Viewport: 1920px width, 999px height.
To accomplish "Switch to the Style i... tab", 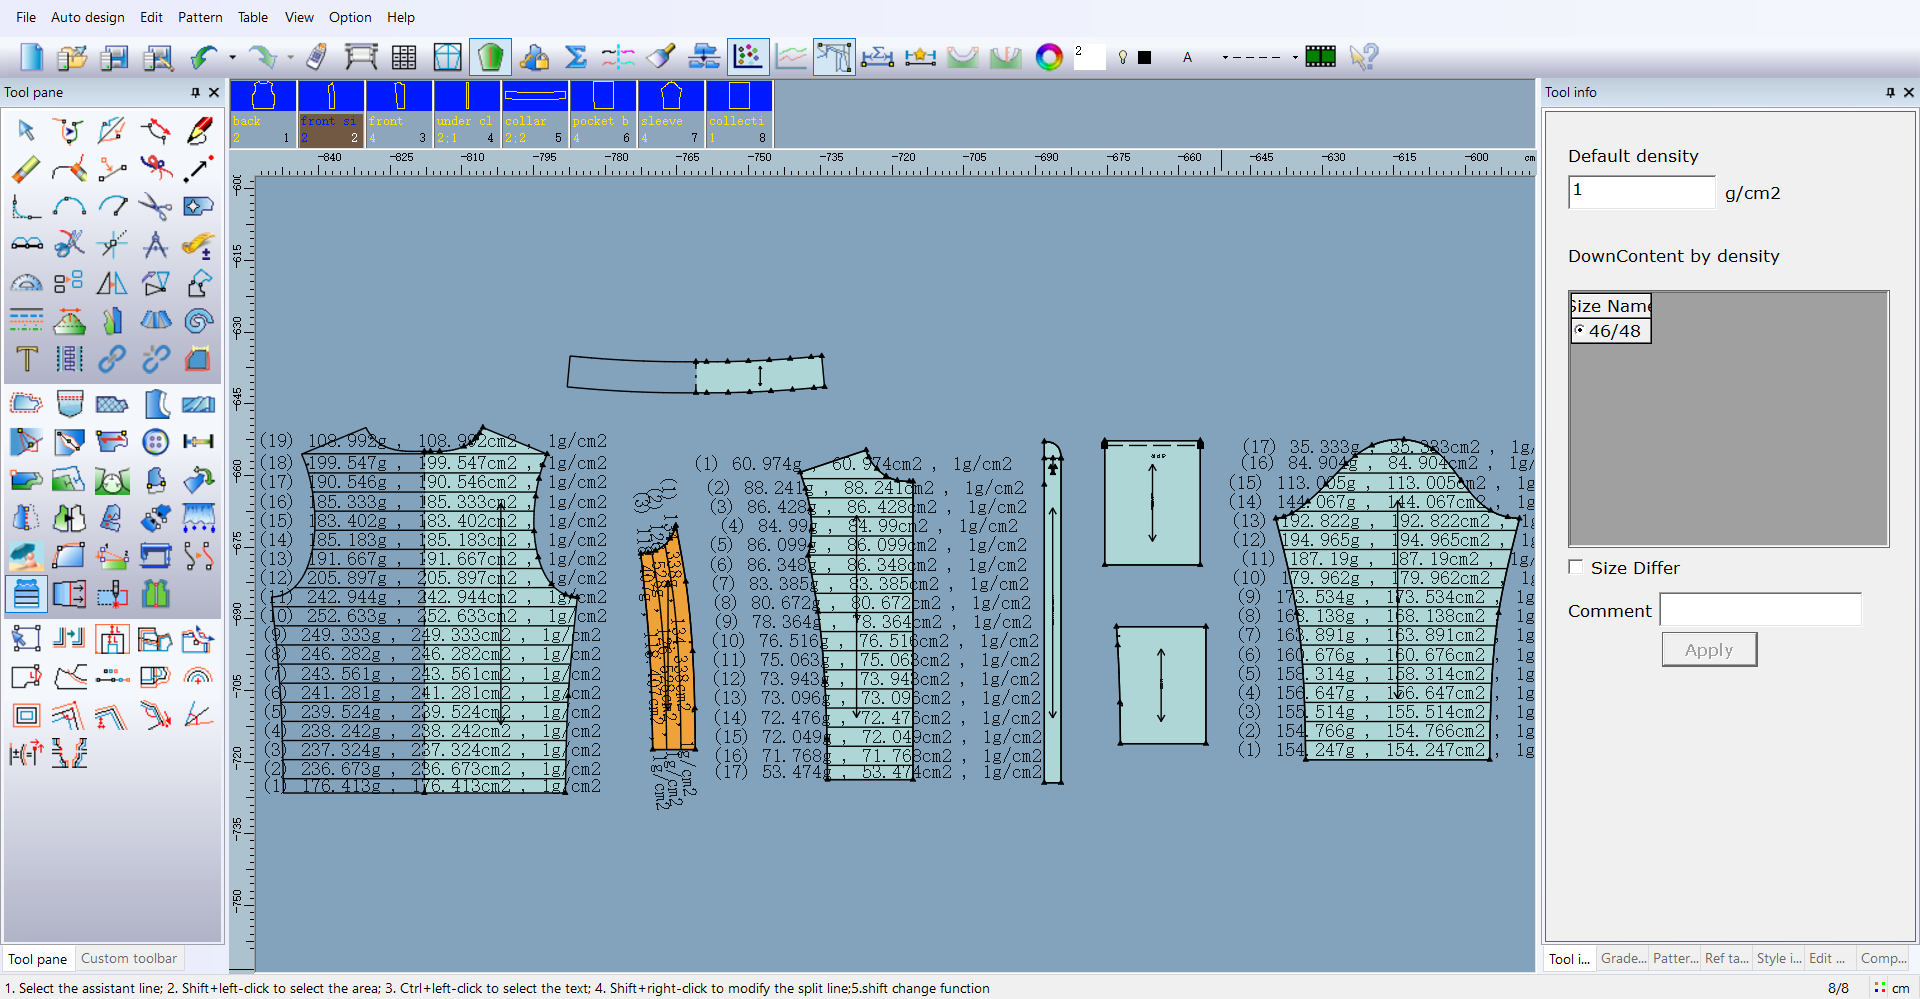I will click(x=1778, y=958).
